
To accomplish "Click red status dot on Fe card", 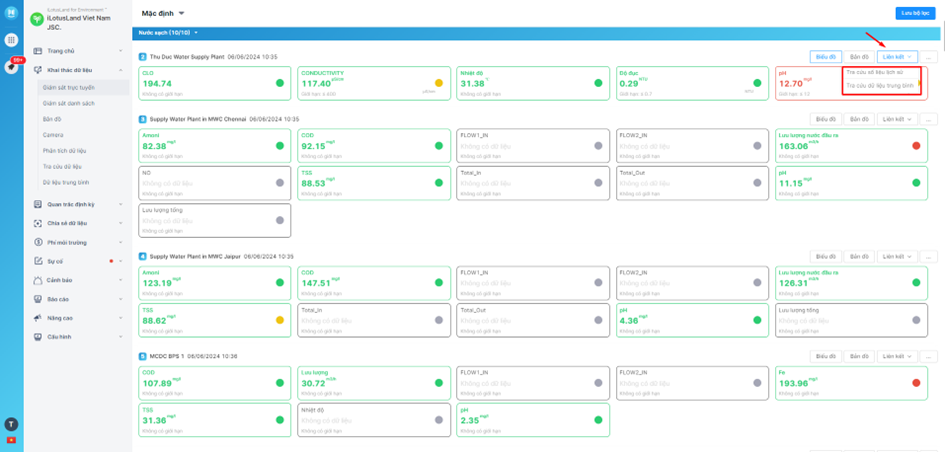I will tap(916, 383).
